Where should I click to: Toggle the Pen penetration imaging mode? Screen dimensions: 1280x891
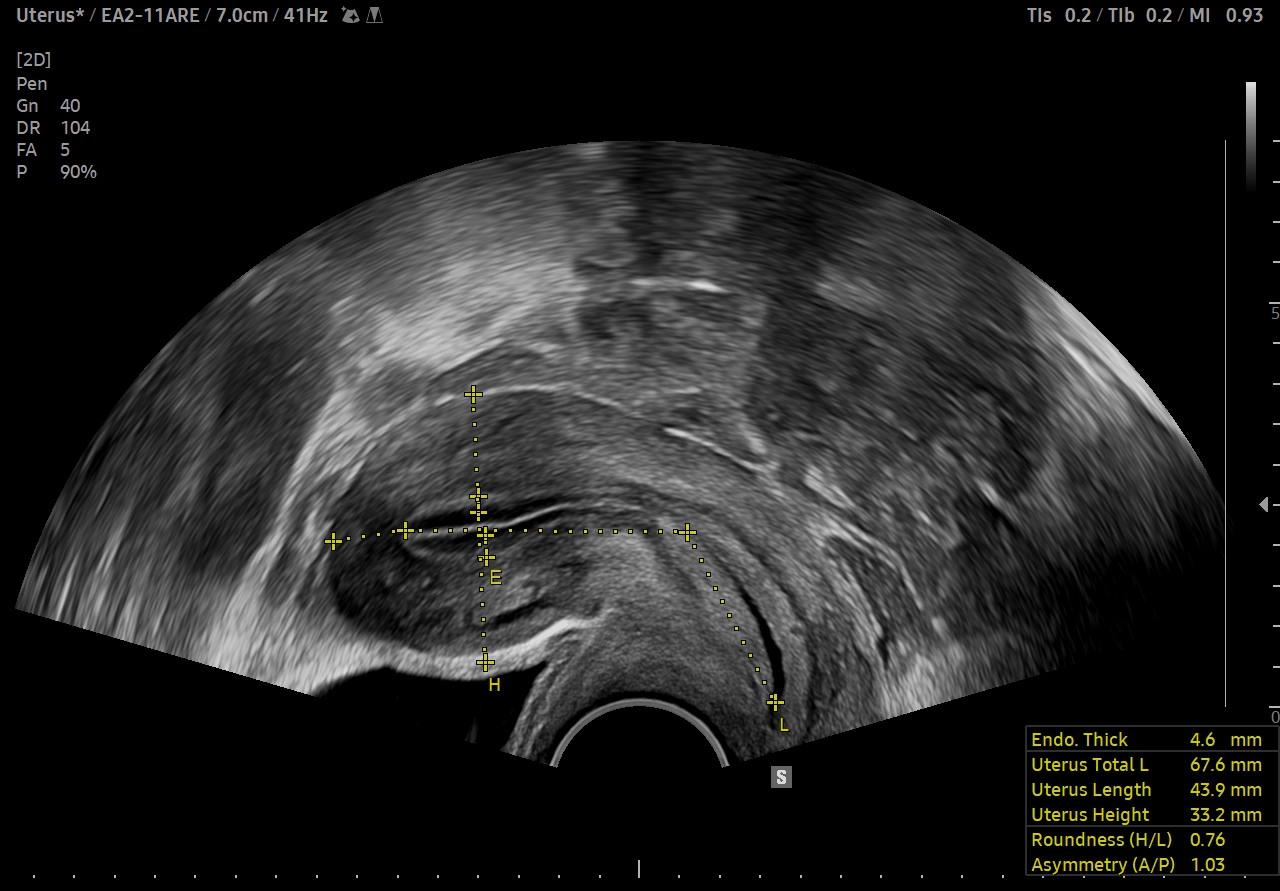(31, 83)
